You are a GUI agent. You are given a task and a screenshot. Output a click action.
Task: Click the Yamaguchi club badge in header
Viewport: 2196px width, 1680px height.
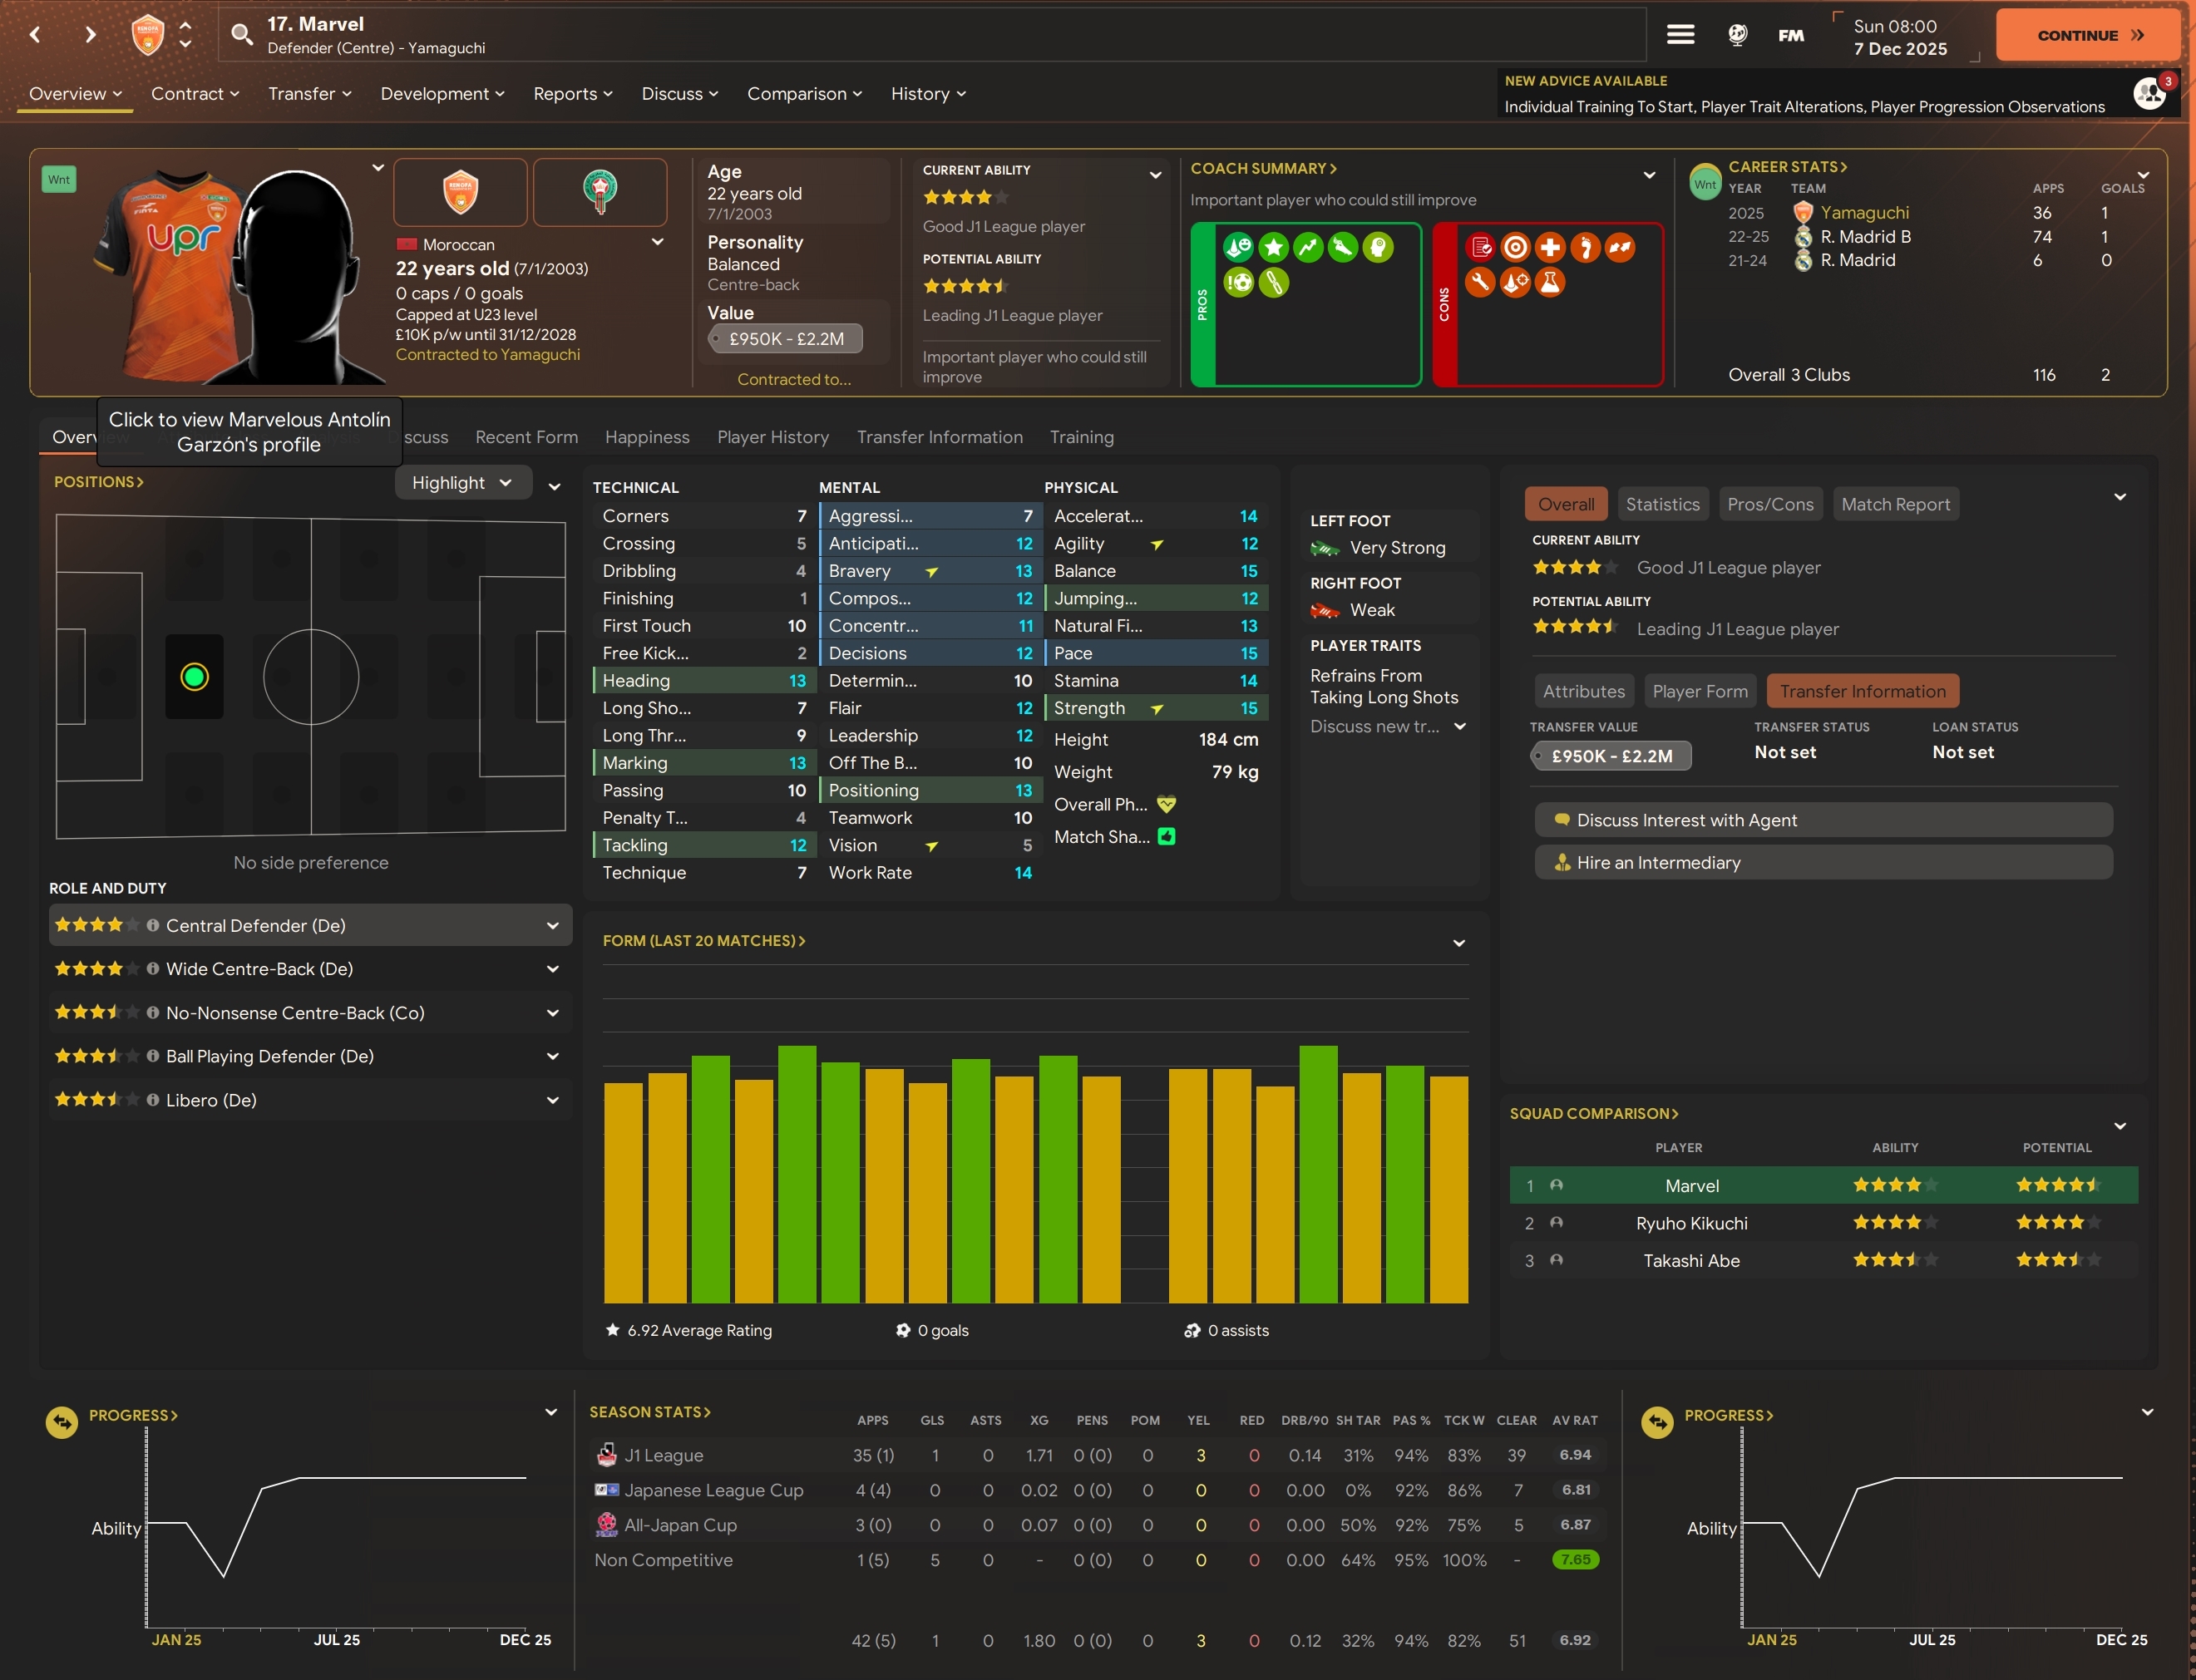pyautogui.click(x=148, y=35)
